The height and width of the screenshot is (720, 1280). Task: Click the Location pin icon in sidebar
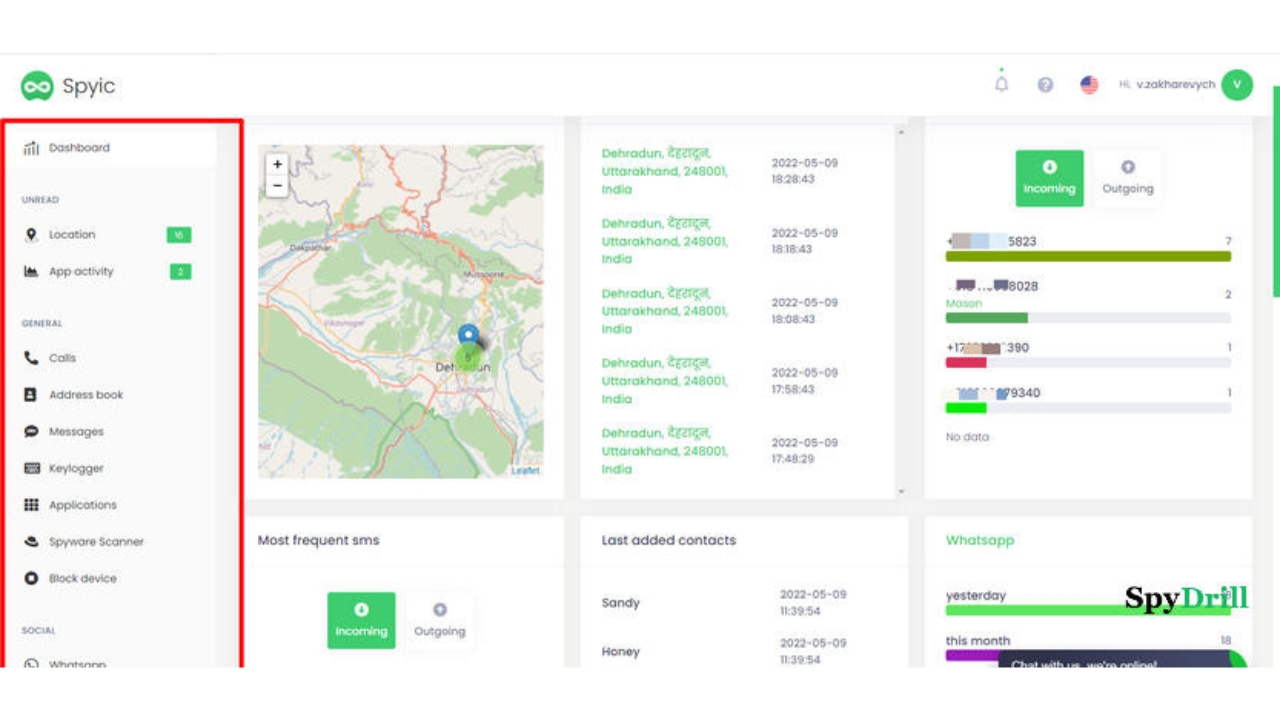pyautogui.click(x=31, y=235)
